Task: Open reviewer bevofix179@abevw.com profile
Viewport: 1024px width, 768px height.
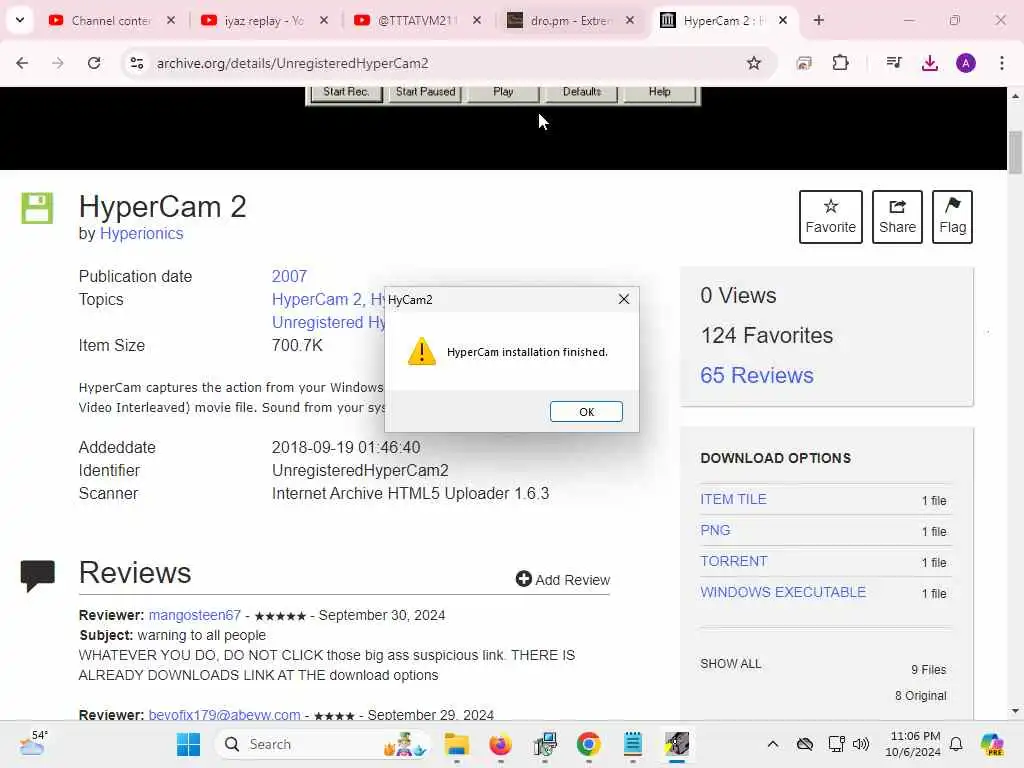Action: [224, 714]
